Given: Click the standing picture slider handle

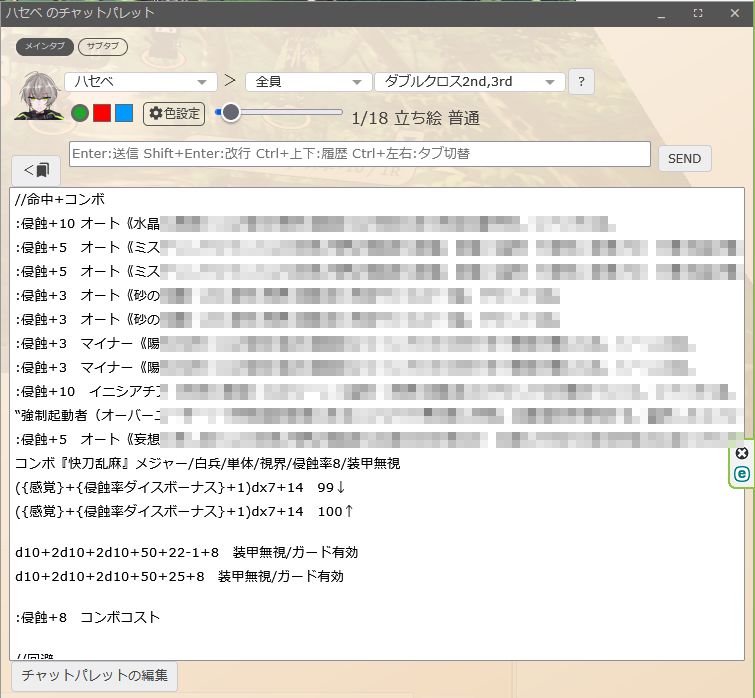Looking at the screenshot, I should pyautogui.click(x=230, y=113).
